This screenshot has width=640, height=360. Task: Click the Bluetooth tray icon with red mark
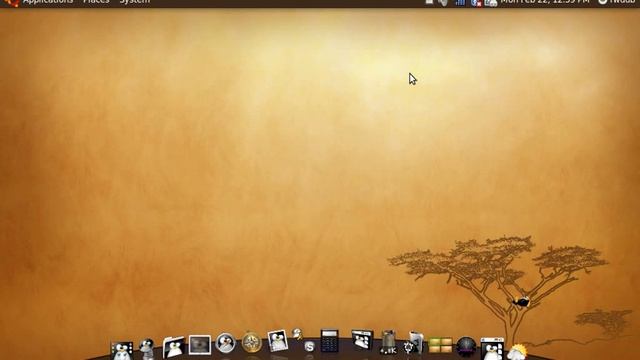tap(476, 3)
